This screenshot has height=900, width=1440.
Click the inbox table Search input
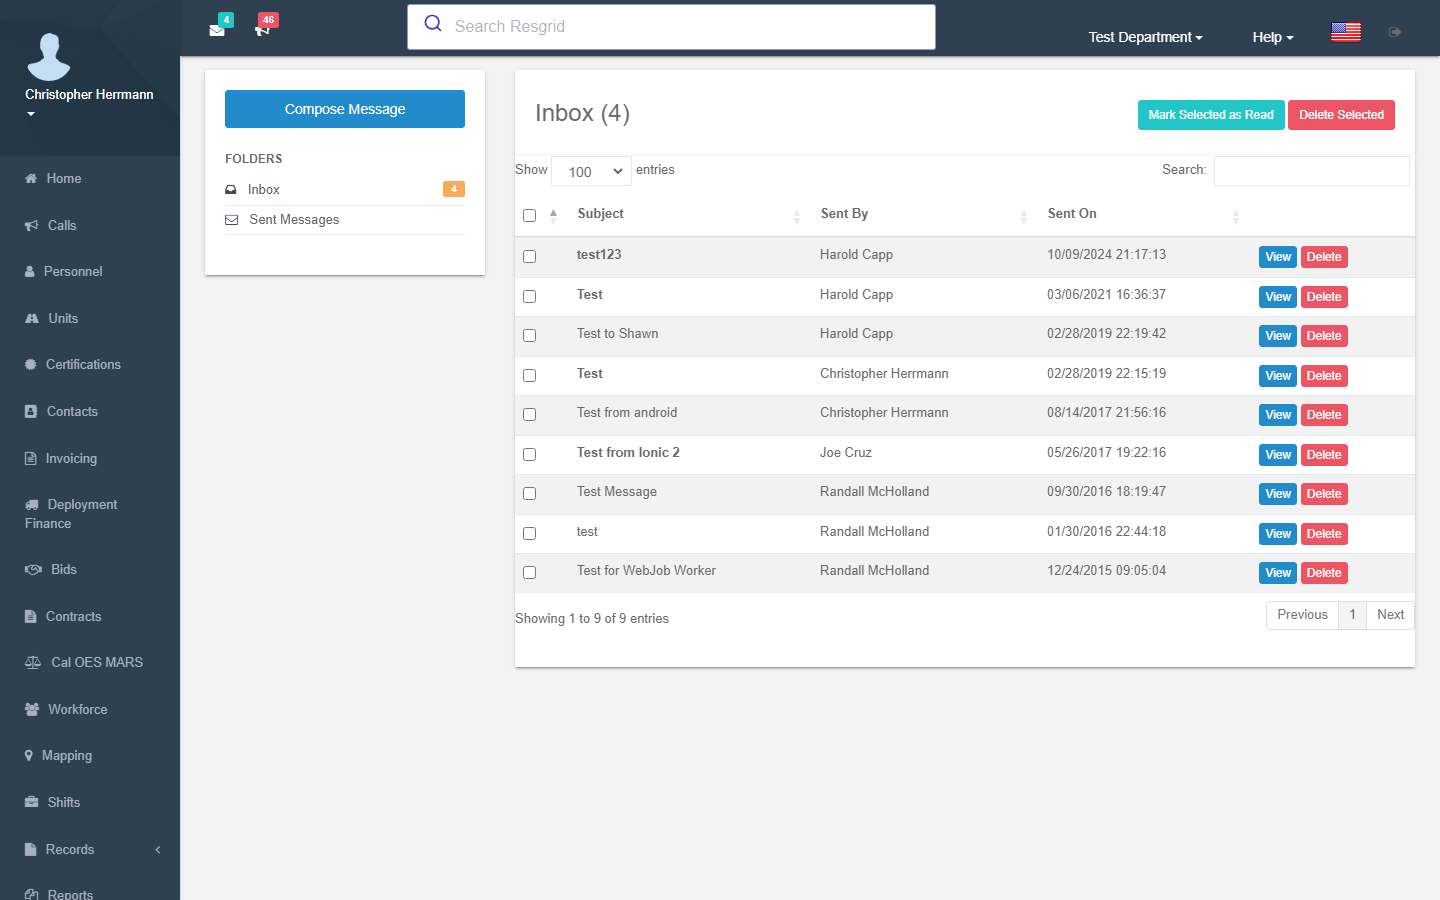pos(1312,171)
